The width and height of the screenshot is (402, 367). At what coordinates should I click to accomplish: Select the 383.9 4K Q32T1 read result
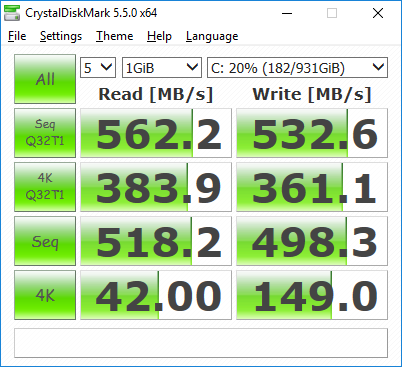[x=156, y=187]
